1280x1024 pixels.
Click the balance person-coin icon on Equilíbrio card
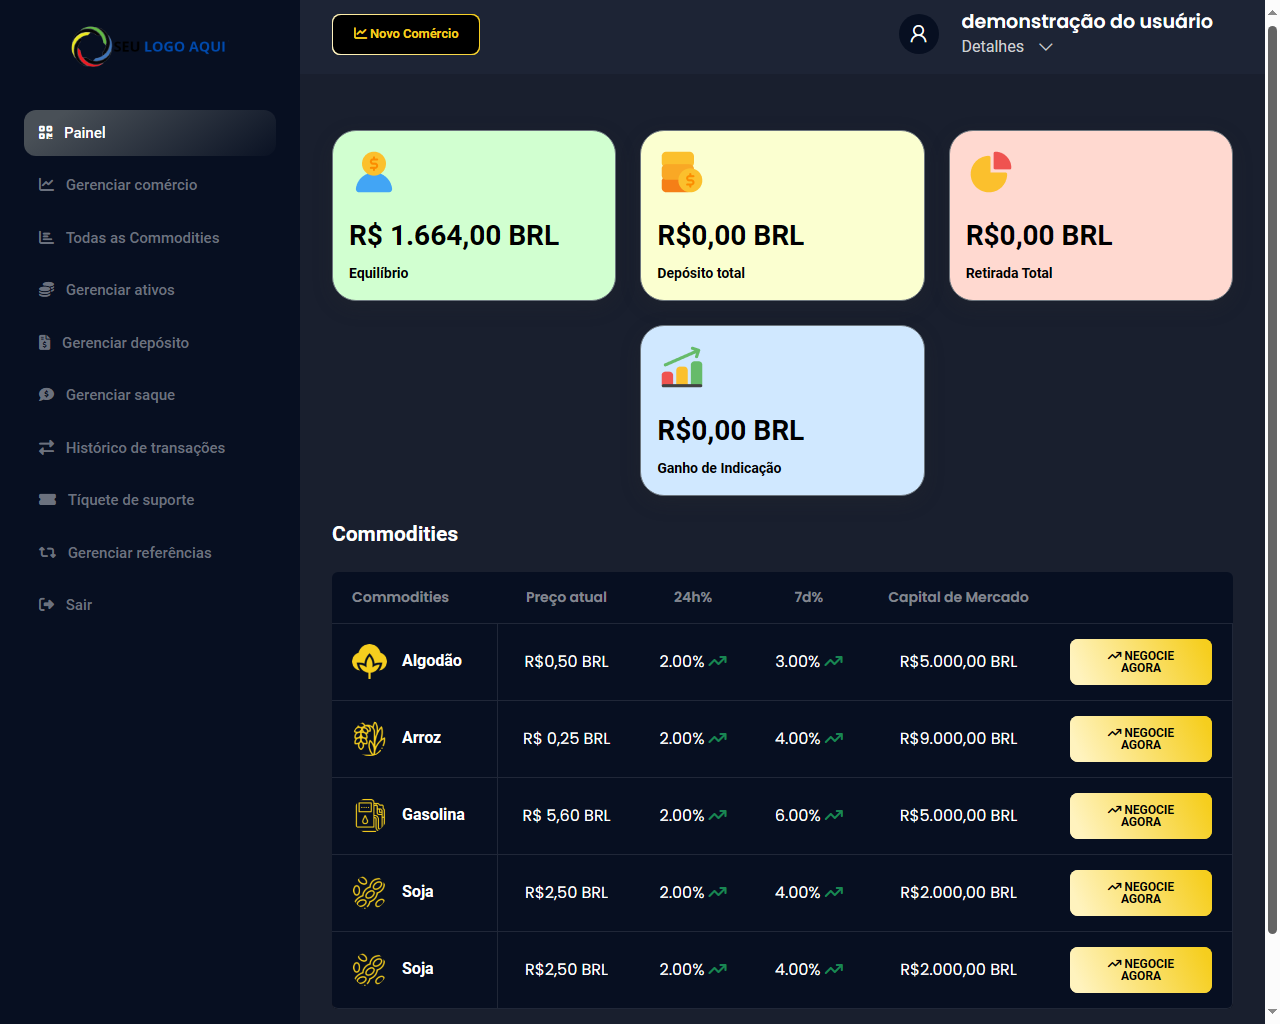pos(374,172)
